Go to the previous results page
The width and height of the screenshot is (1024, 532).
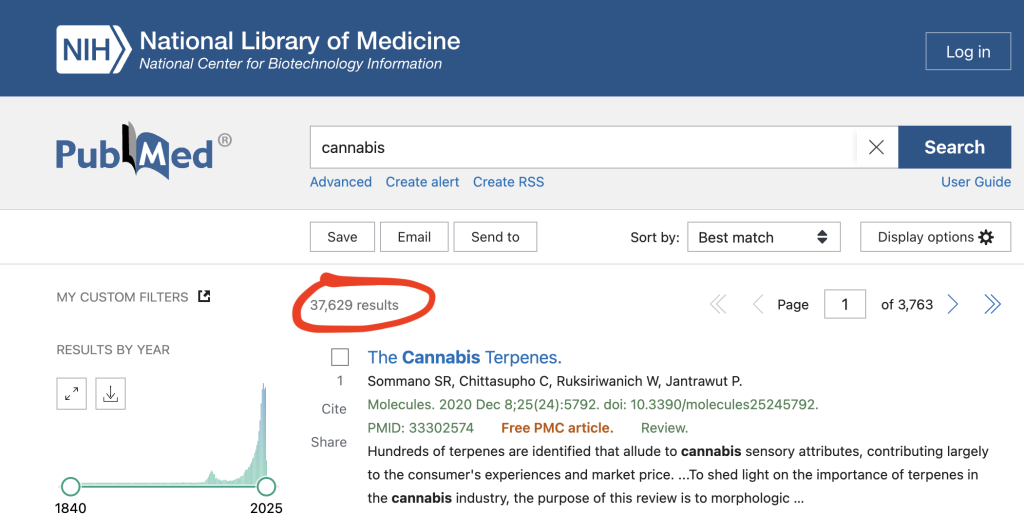757,305
